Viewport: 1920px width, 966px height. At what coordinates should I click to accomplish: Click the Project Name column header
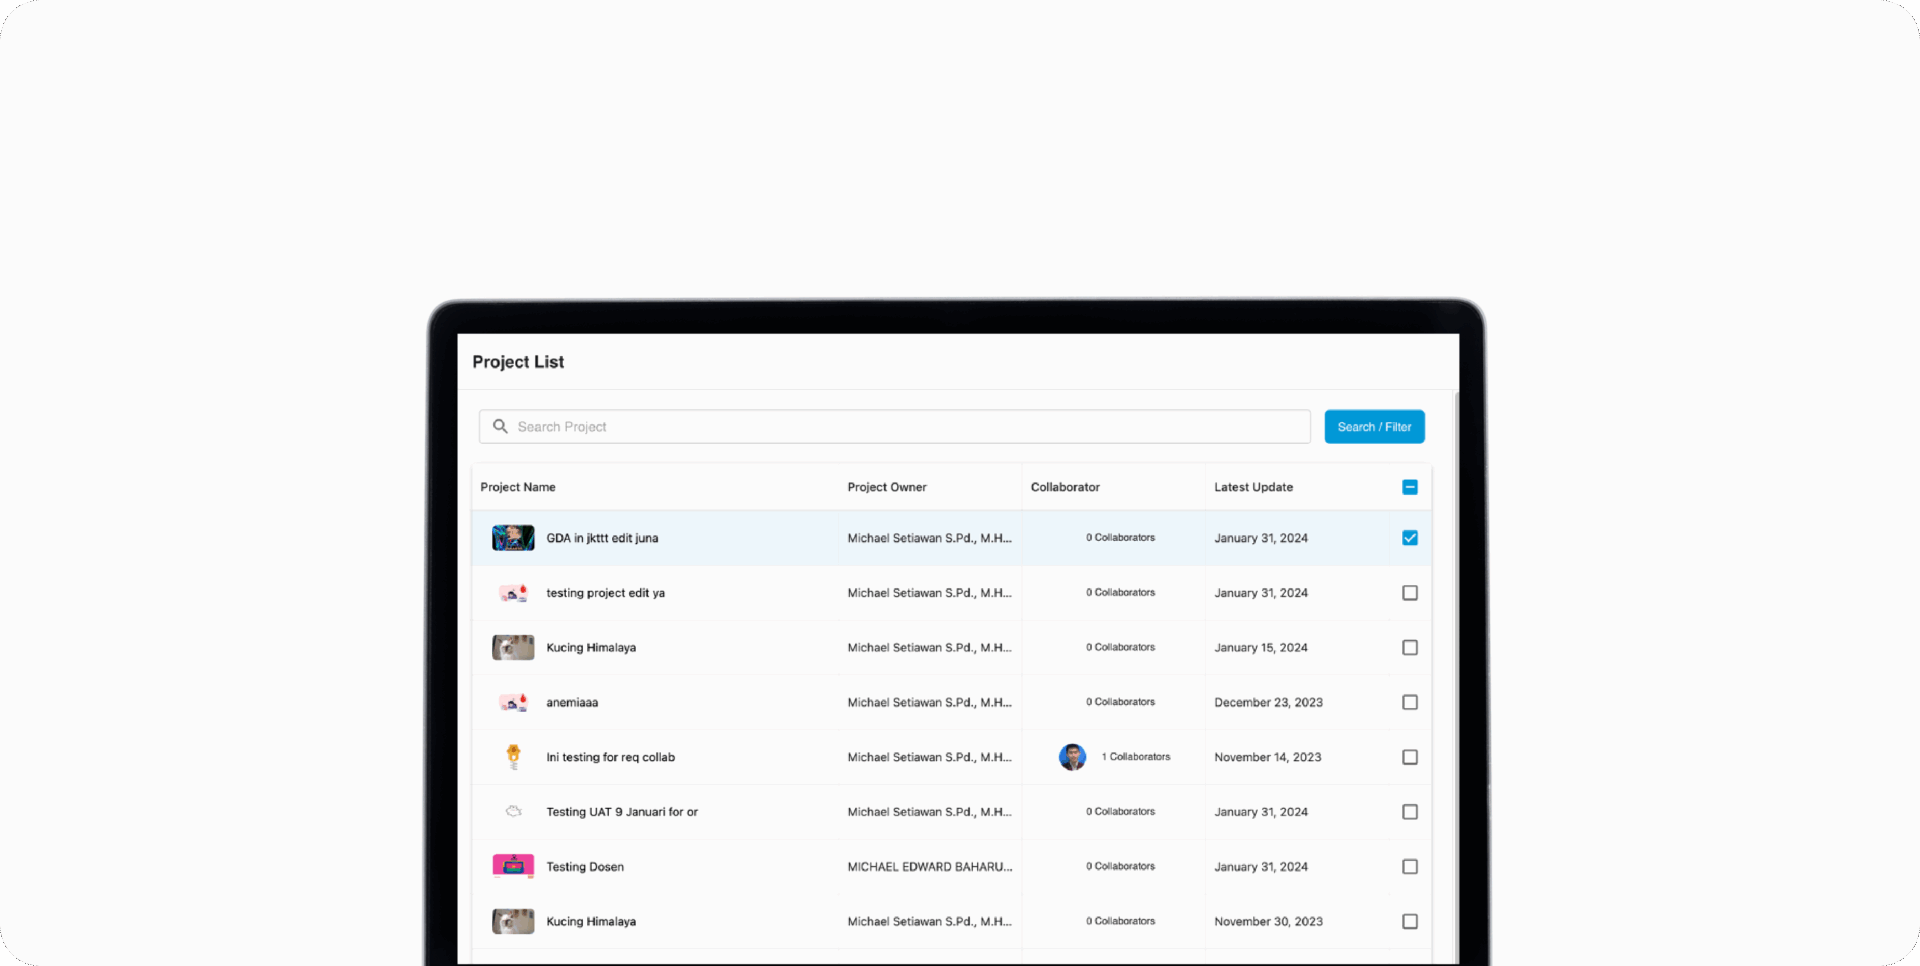[518, 487]
